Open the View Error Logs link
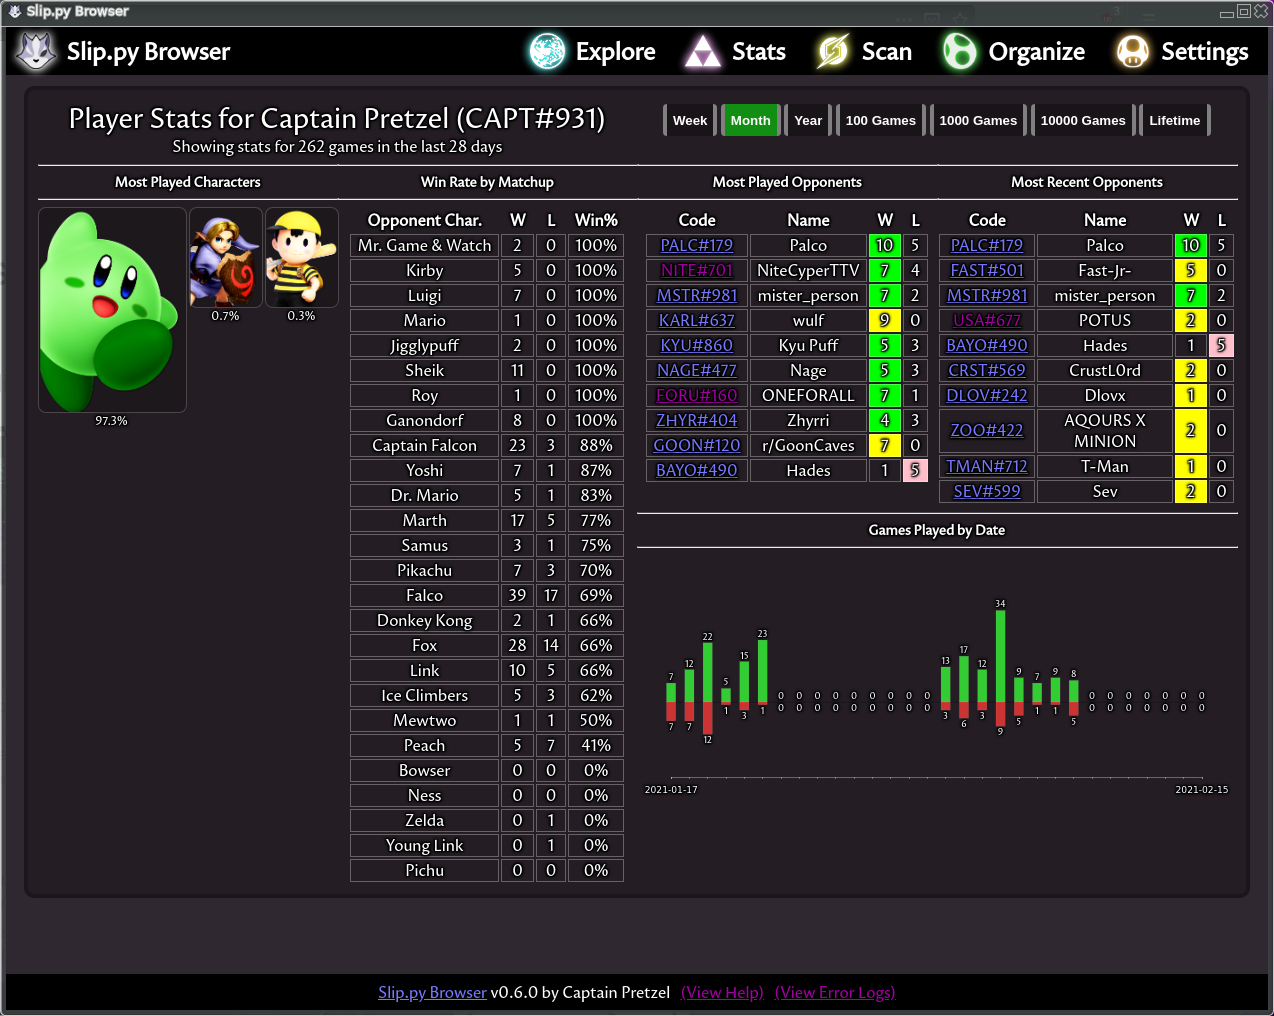1274x1016 pixels. point(835,992)
